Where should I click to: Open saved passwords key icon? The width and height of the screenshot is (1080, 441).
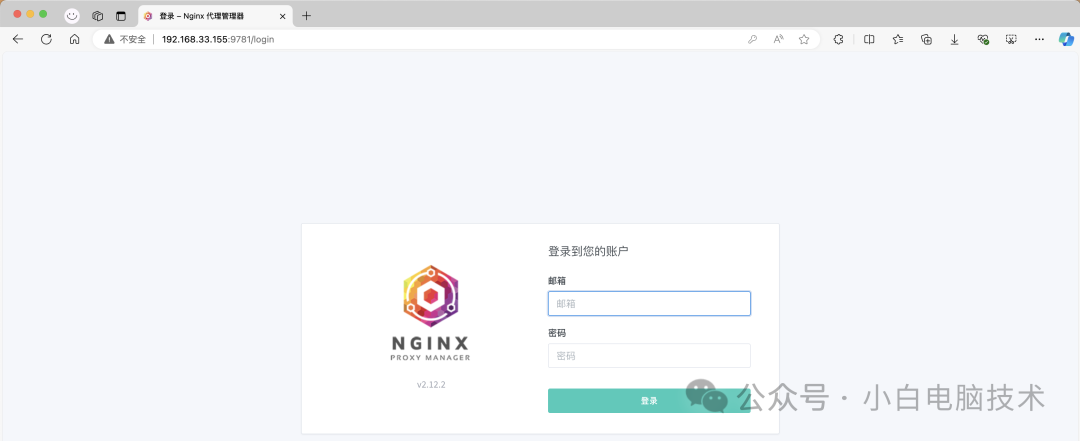753,39
